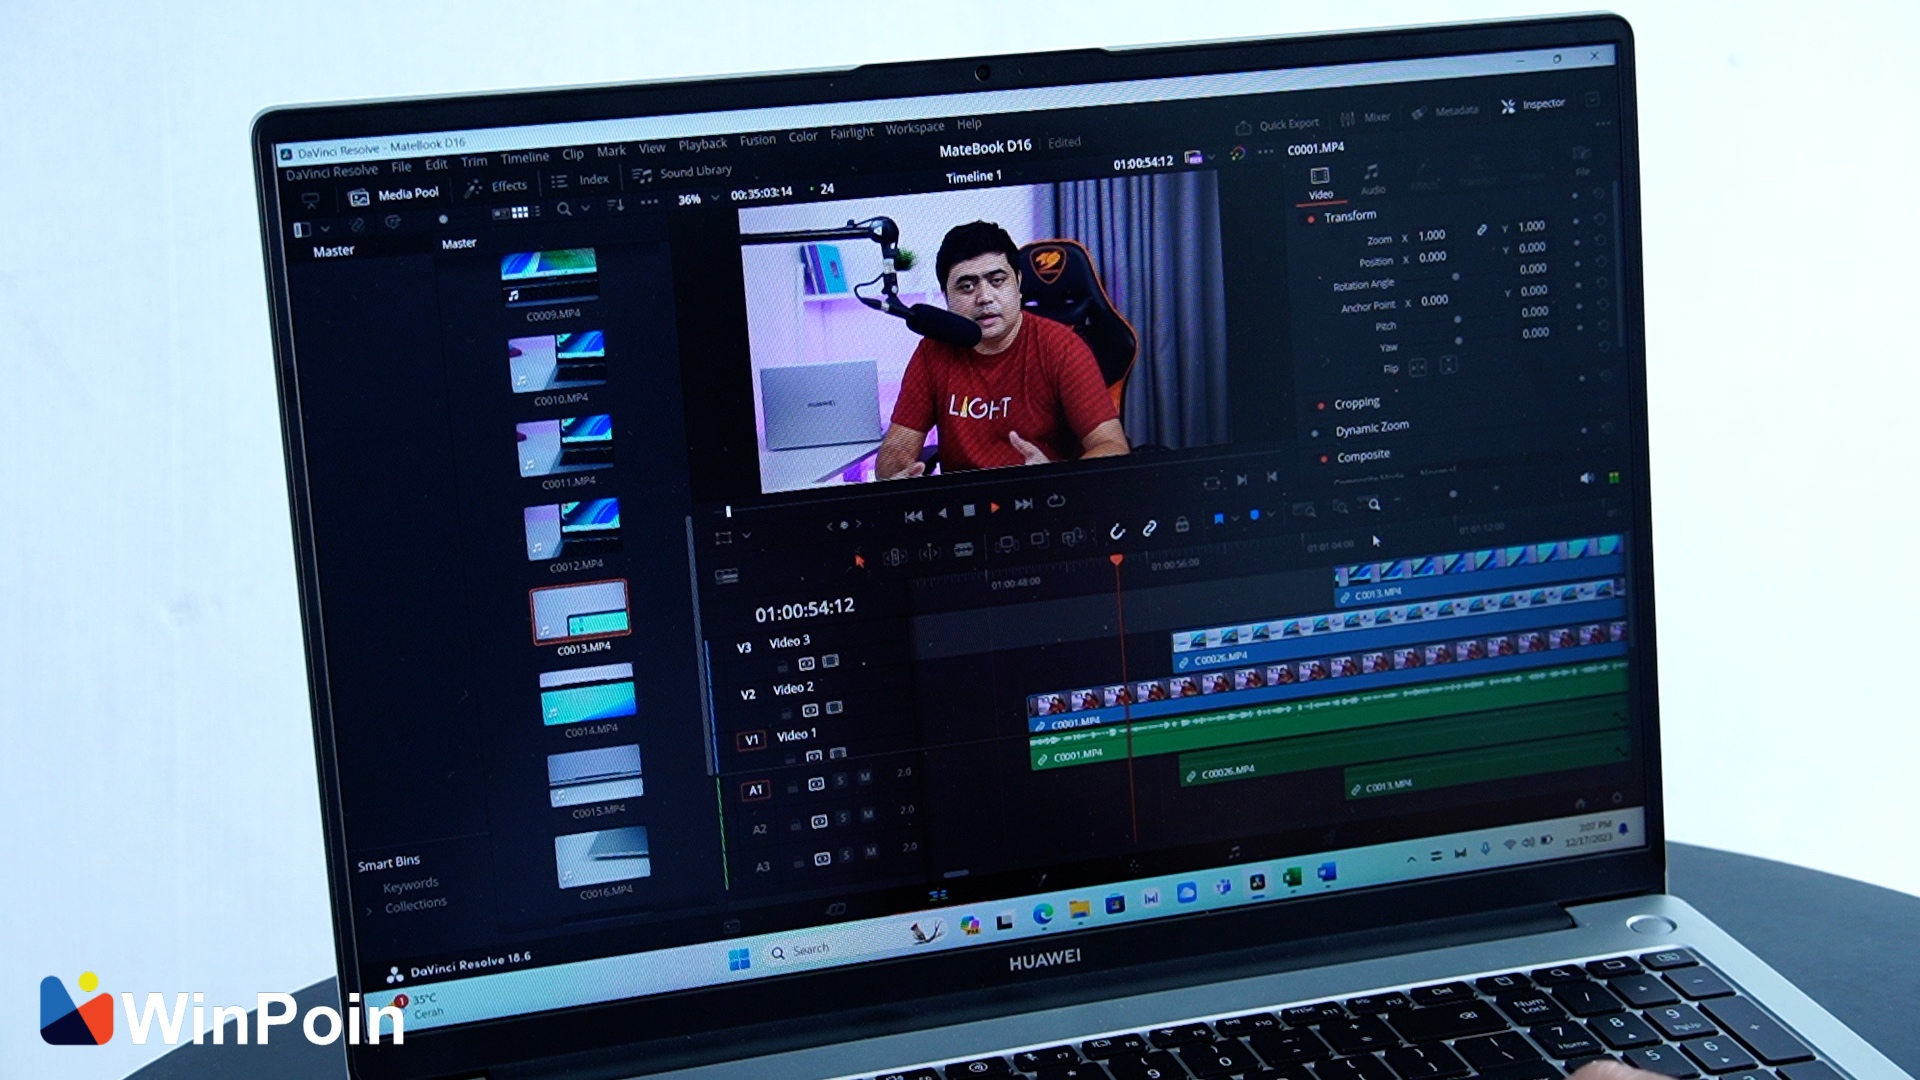Image resolution: width=1920 pixels, height=1080 pixels.
Task: Open the Timeline menu
Action: [x=525, y=157]
